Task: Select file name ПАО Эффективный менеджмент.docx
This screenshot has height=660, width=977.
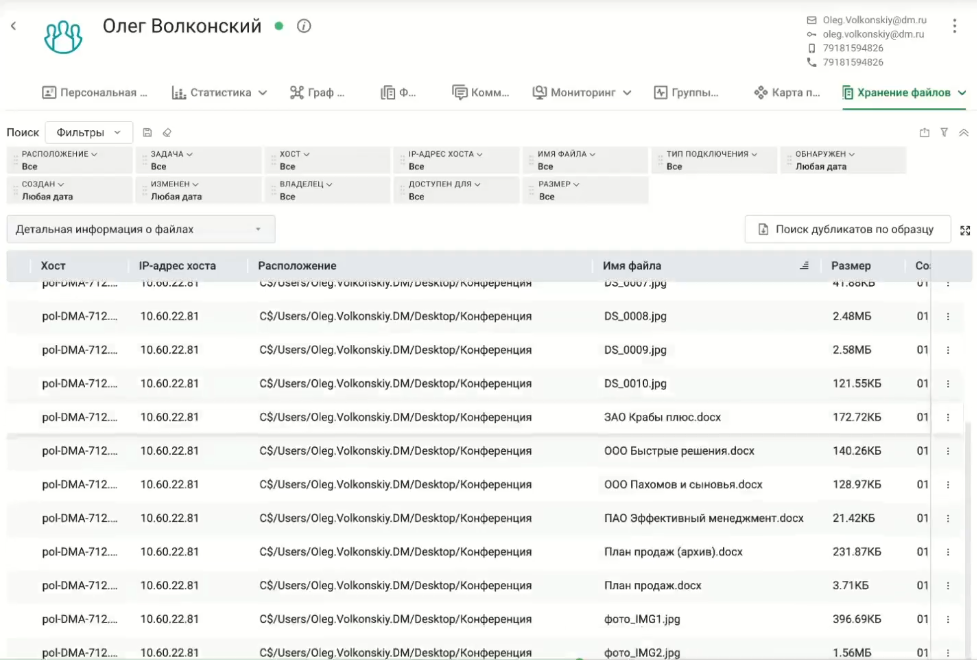Action: coord(704,519)
